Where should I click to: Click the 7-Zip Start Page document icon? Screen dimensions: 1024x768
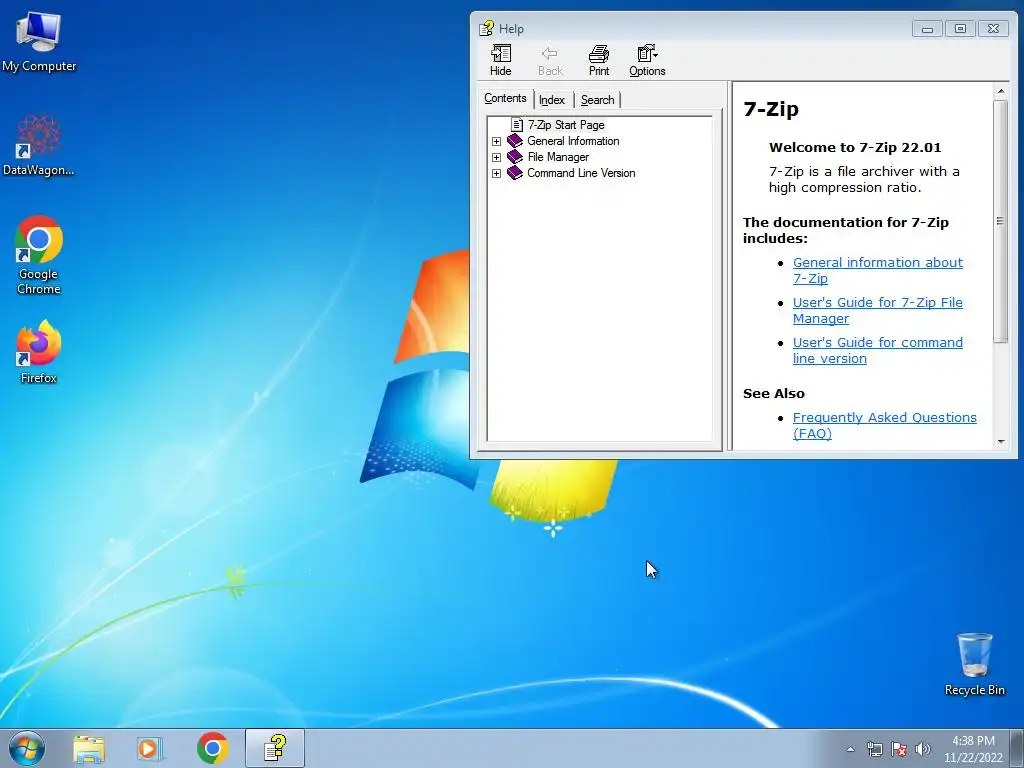tap(517, 125)
